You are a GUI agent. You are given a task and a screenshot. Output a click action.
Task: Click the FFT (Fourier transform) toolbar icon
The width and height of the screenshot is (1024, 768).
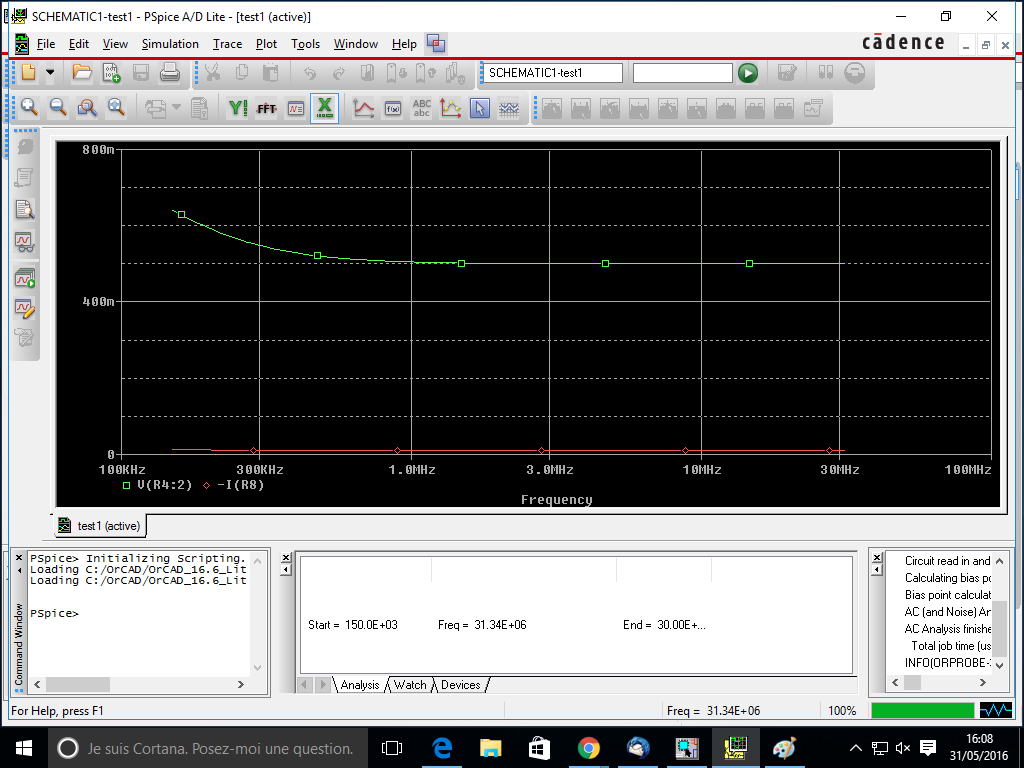coord(266,108)
